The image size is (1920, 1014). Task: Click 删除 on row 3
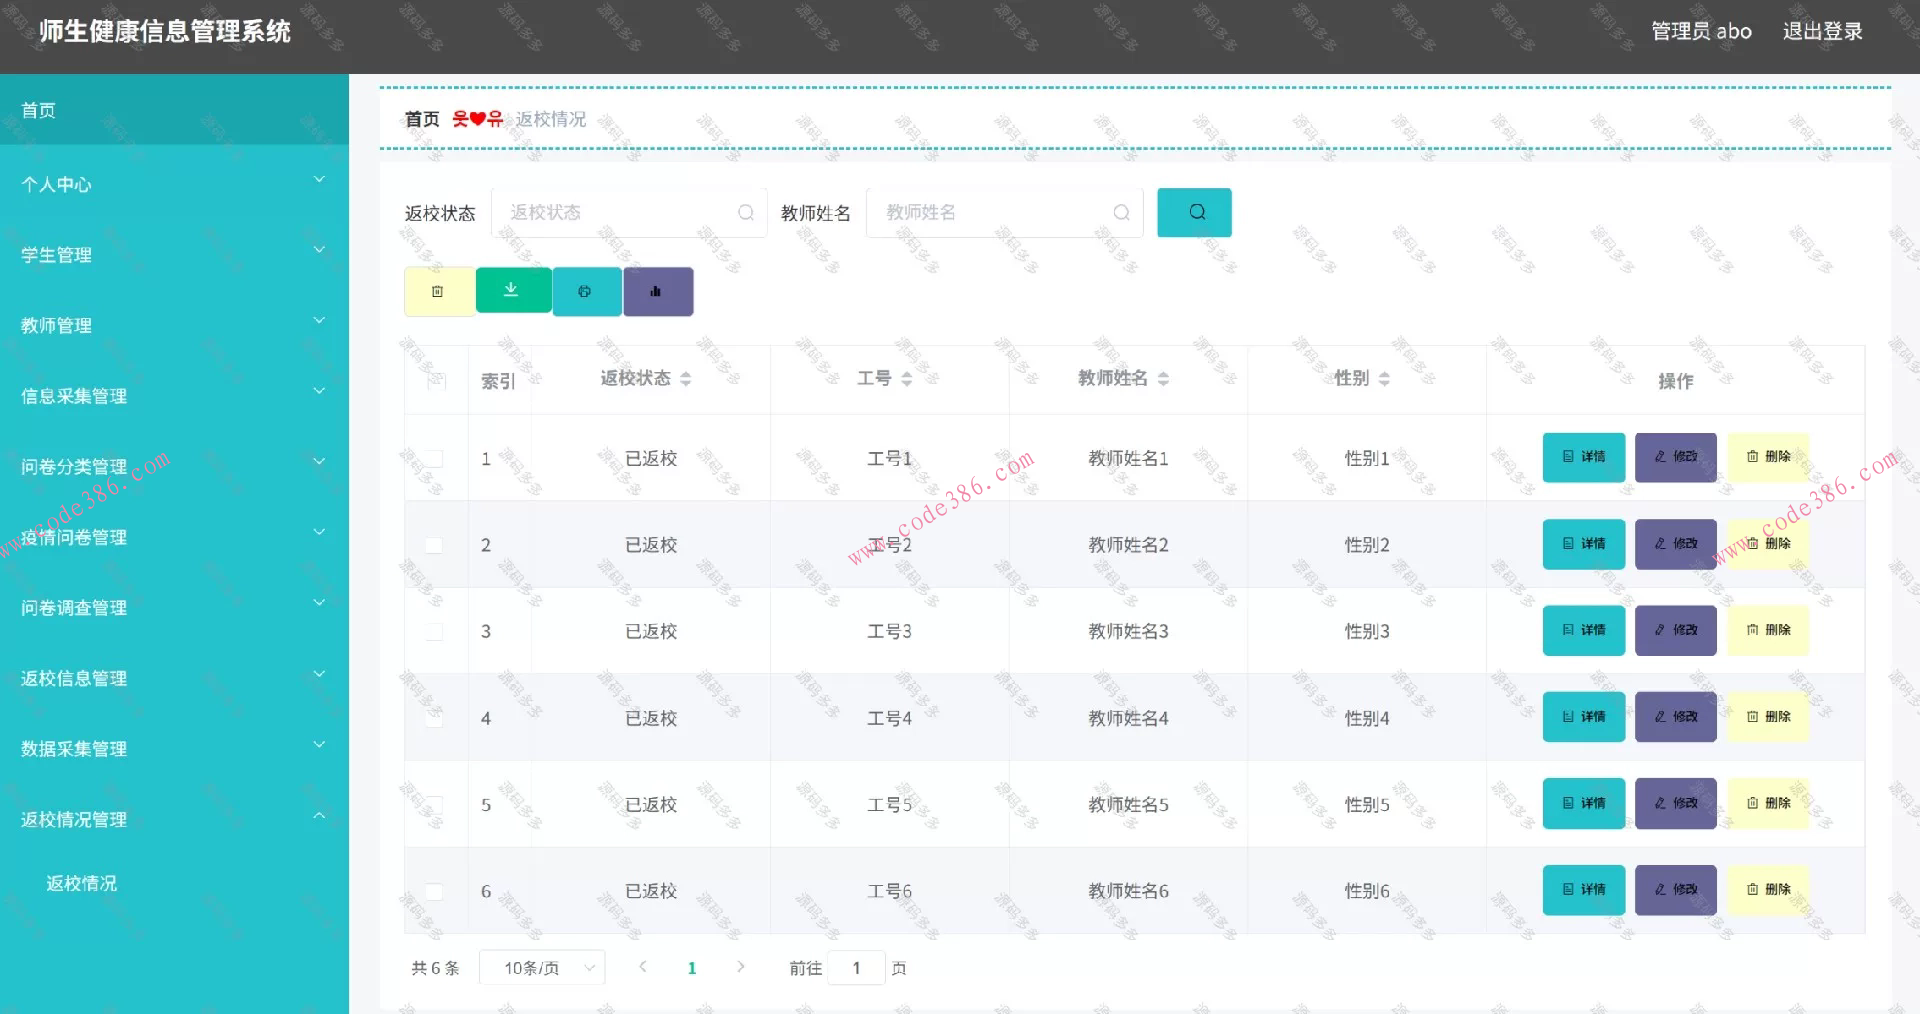1767,630
